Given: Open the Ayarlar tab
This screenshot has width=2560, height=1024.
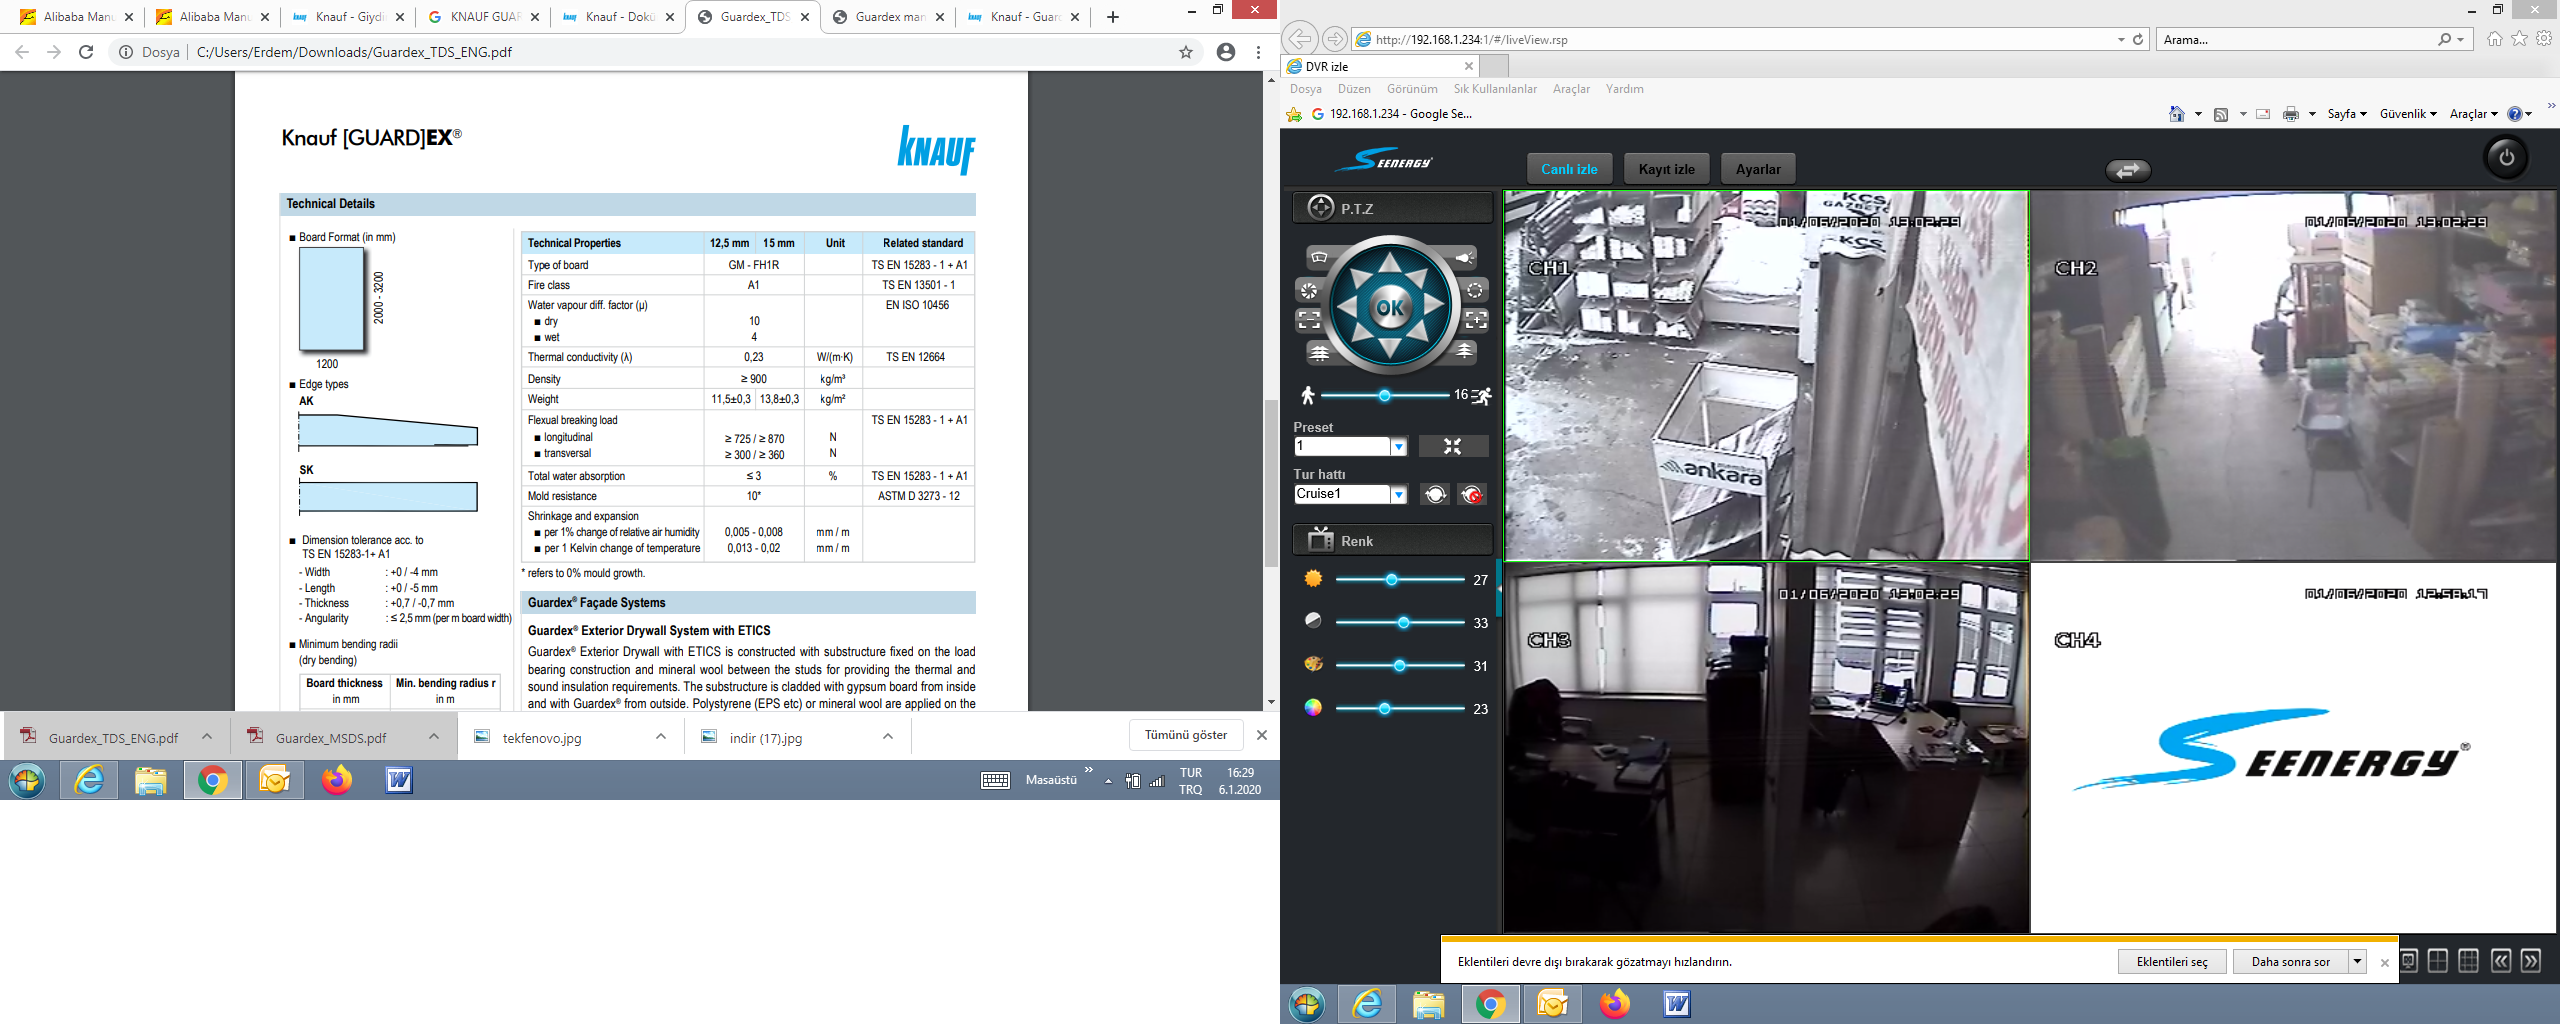Looking at the screenshot, I should [x=1757, y=169].
